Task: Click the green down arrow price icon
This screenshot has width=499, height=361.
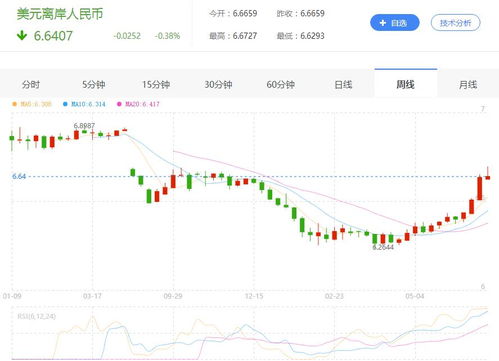Action: coord(22,35)
